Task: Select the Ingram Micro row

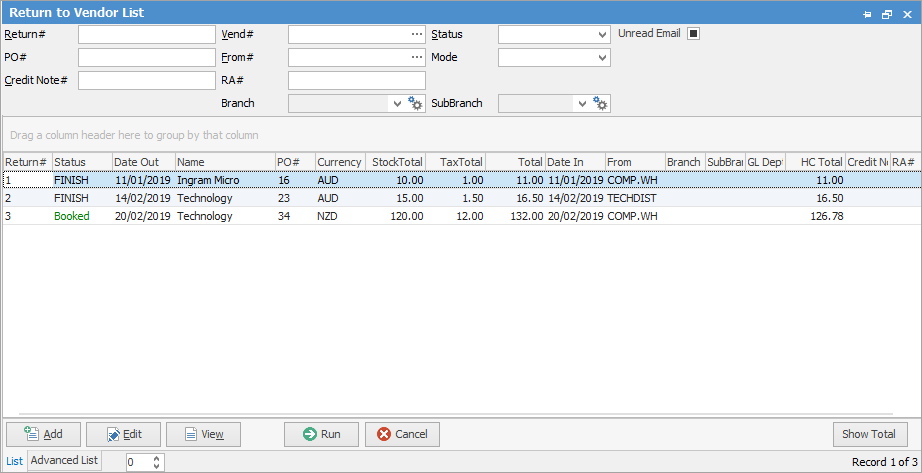Action: [462, 180]
